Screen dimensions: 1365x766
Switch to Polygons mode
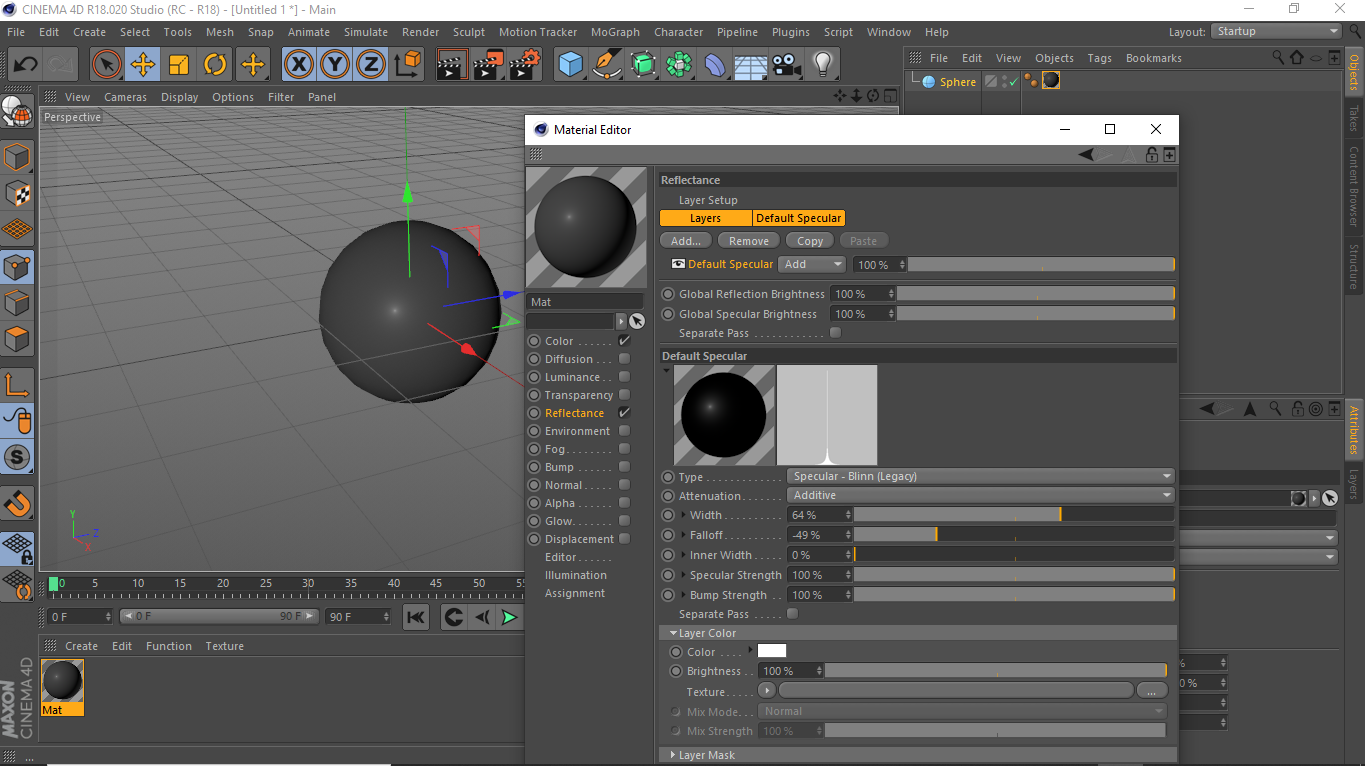[17, 339]
